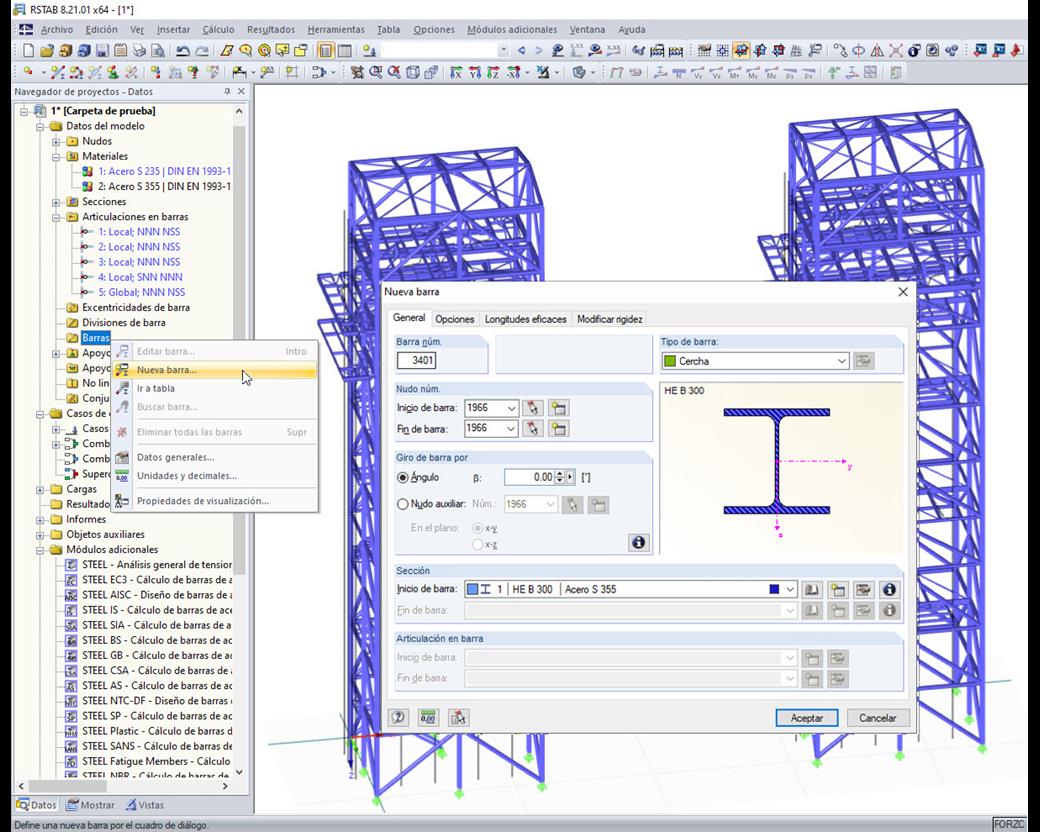Switch to the Modificar rigidez tab

coord(610,319)
